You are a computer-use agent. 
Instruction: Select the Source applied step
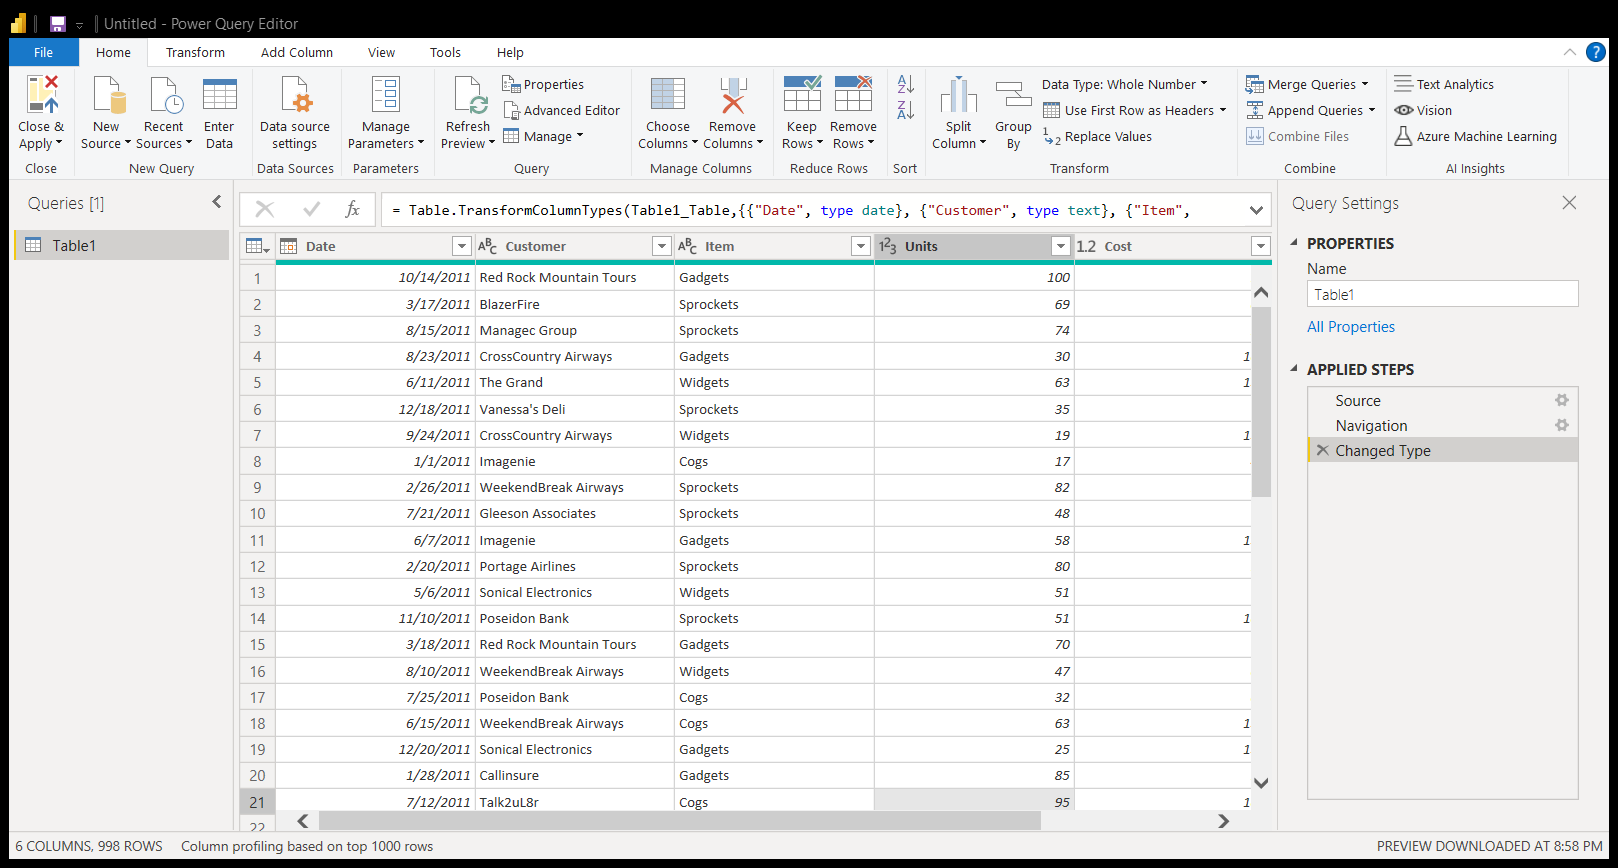(x=1443, y=400)
